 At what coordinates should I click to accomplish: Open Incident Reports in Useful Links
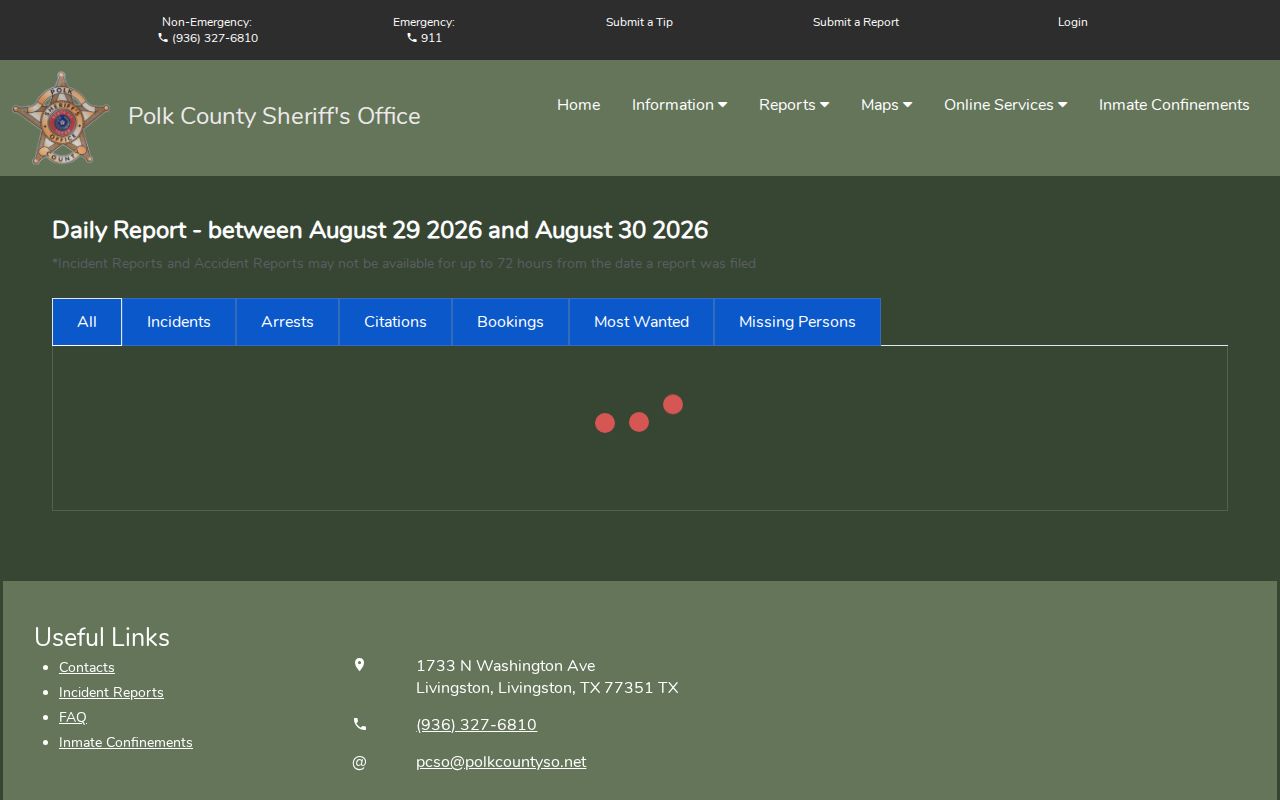coord(111,693)
